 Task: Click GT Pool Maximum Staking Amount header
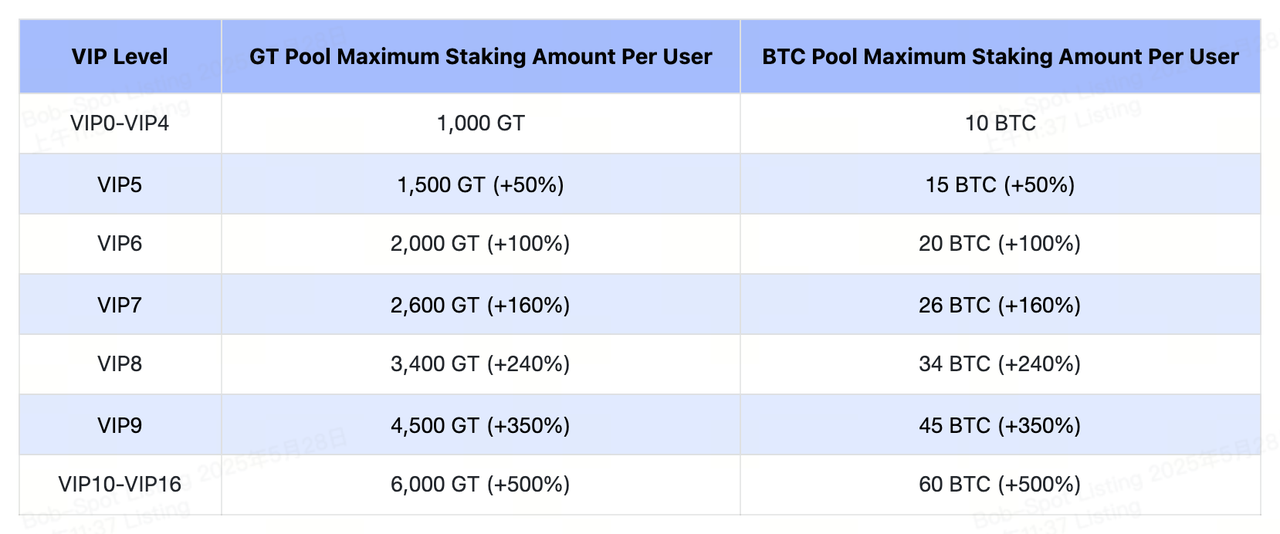480,57
